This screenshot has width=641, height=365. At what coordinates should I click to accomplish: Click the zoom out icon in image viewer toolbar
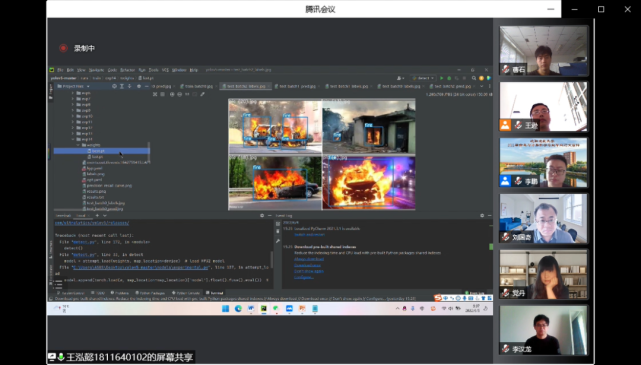pyautogui.click(x=179, y=94)
